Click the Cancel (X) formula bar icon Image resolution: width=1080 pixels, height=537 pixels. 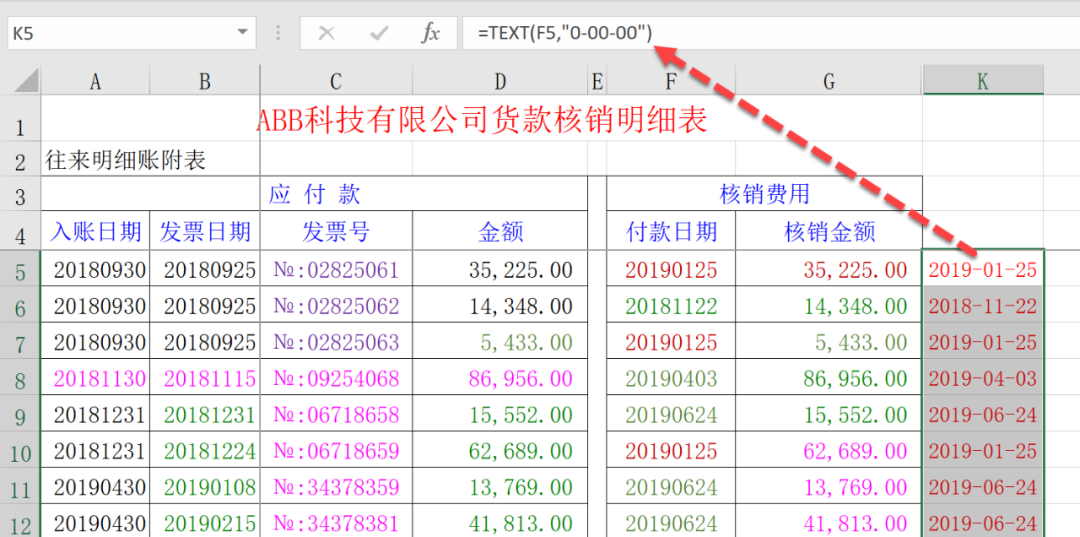point(326,33)
